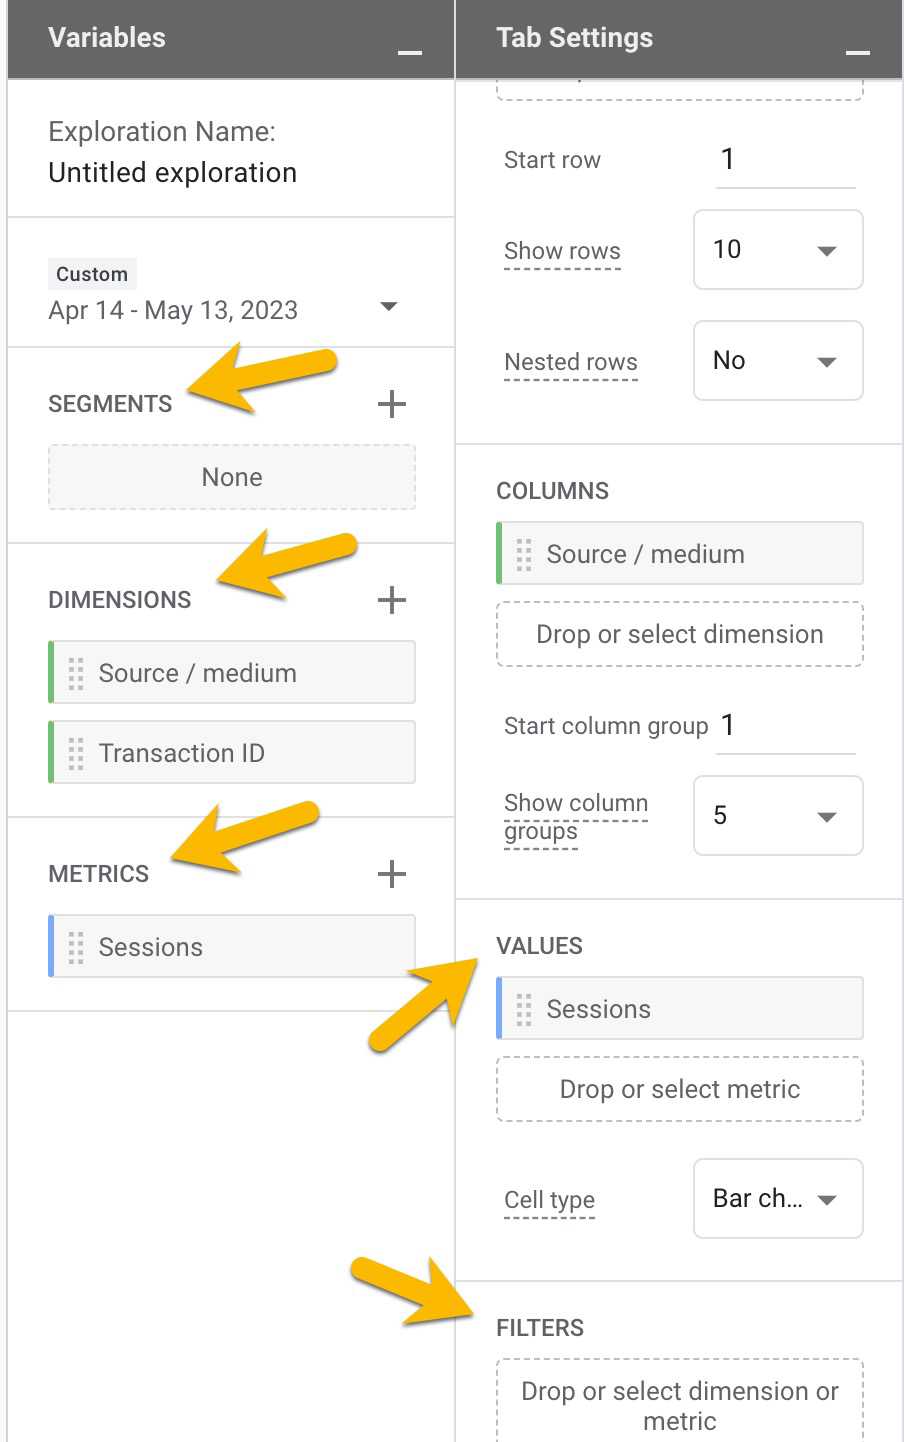This screenshot has width=904, height=1442.
Task: Add a dimension with the plus icon
Action: pyautogui.click(x=392, y=600)
